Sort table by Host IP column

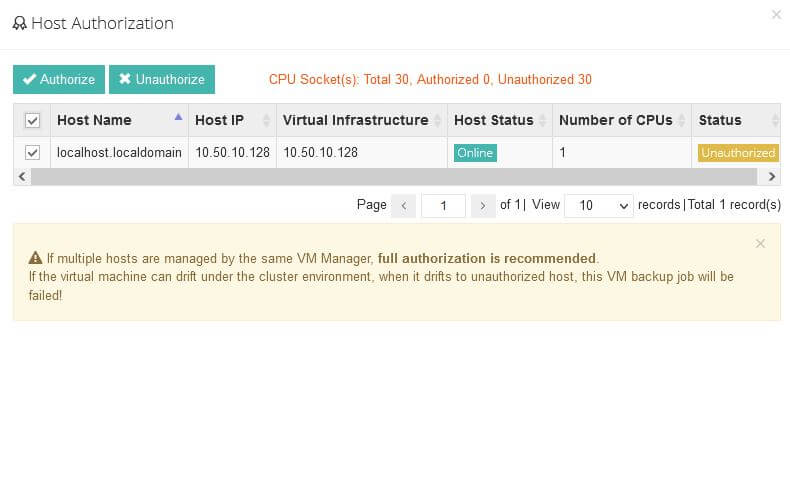pyautogui.click(x=232, y=120)
